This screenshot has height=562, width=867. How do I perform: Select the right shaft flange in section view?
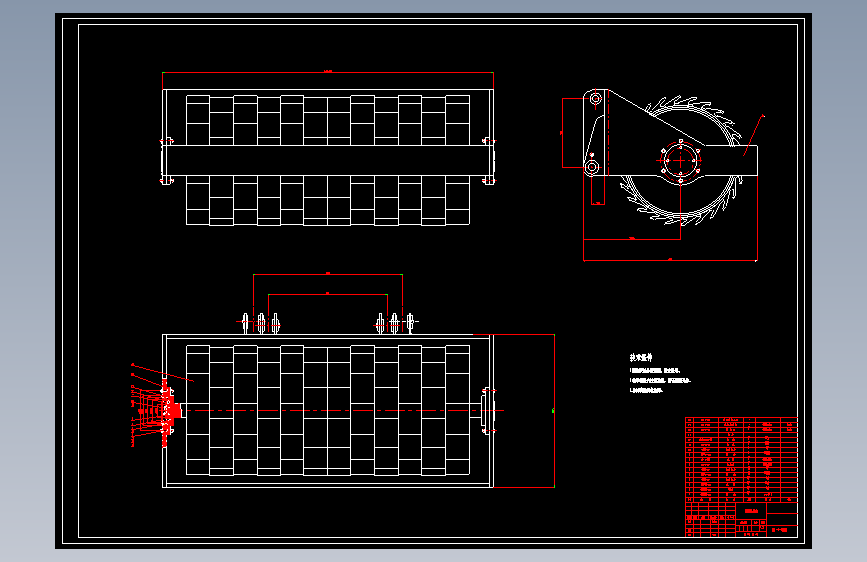487,410
